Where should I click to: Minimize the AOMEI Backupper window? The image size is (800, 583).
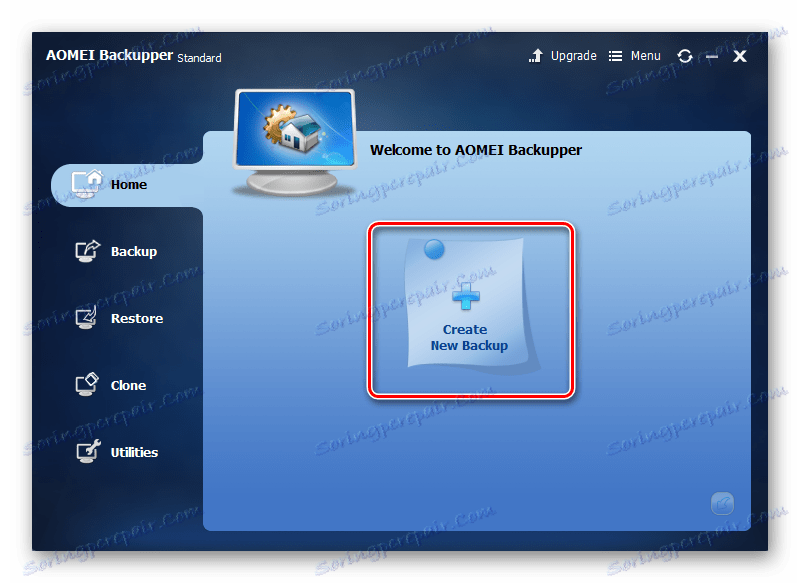[x=712, y=57]
